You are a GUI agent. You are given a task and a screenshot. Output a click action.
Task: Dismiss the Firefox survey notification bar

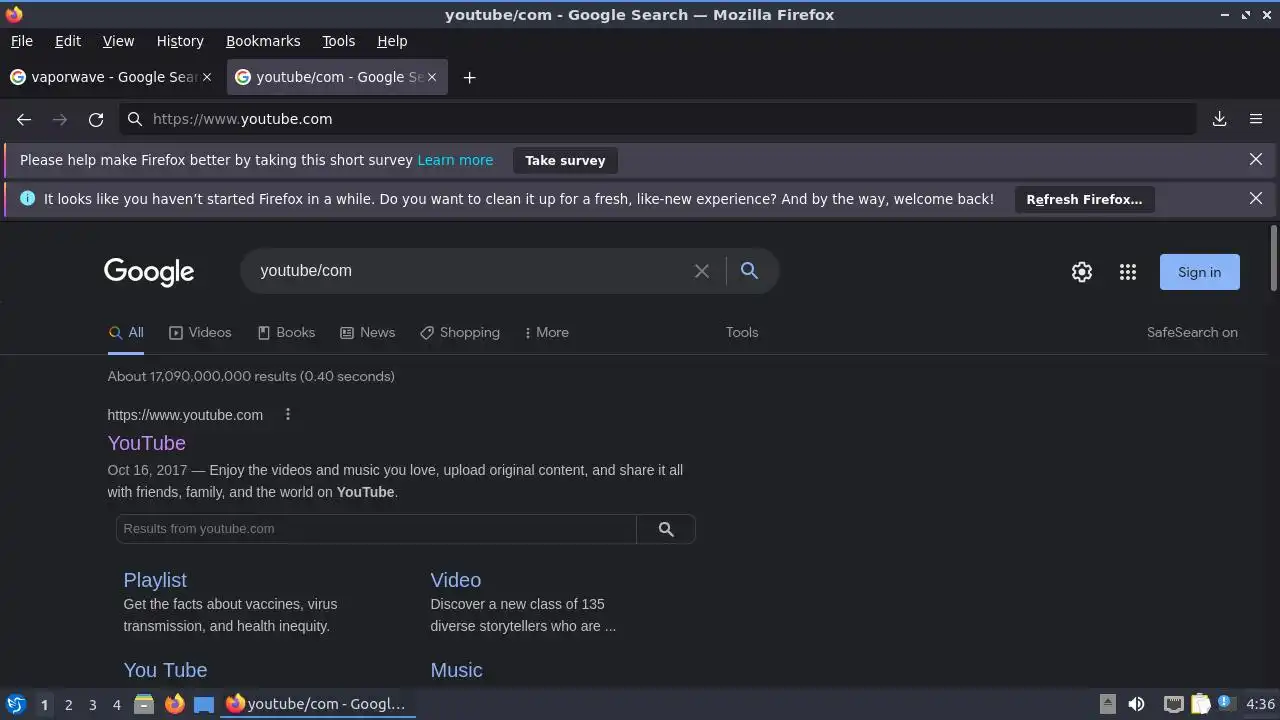click(1256, 160)
